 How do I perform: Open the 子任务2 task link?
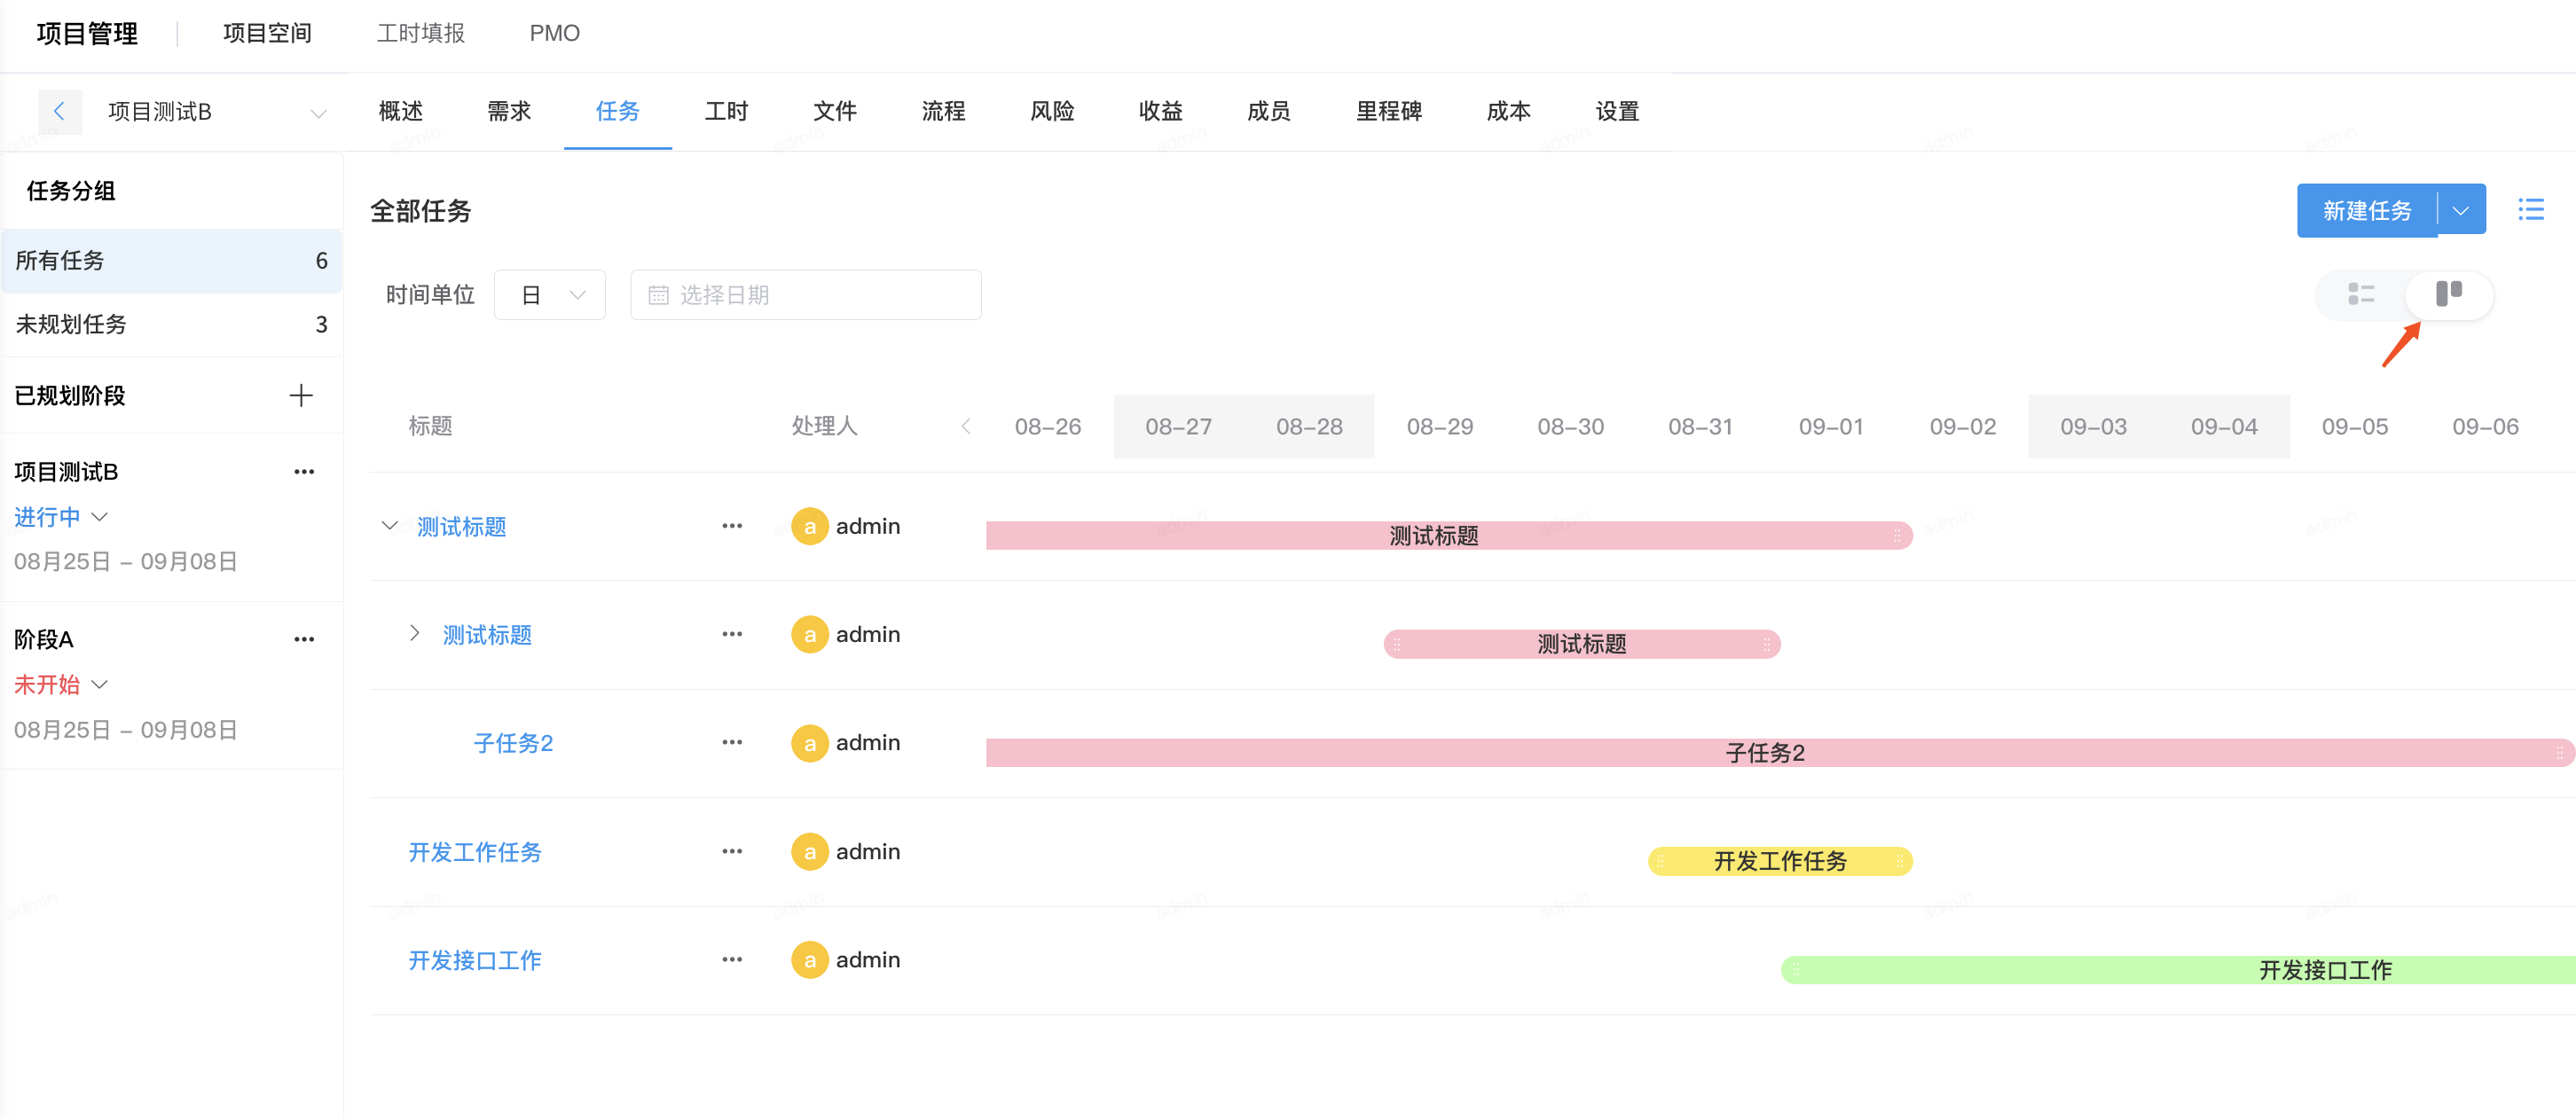pyautogui.click(x=513, y=743)
